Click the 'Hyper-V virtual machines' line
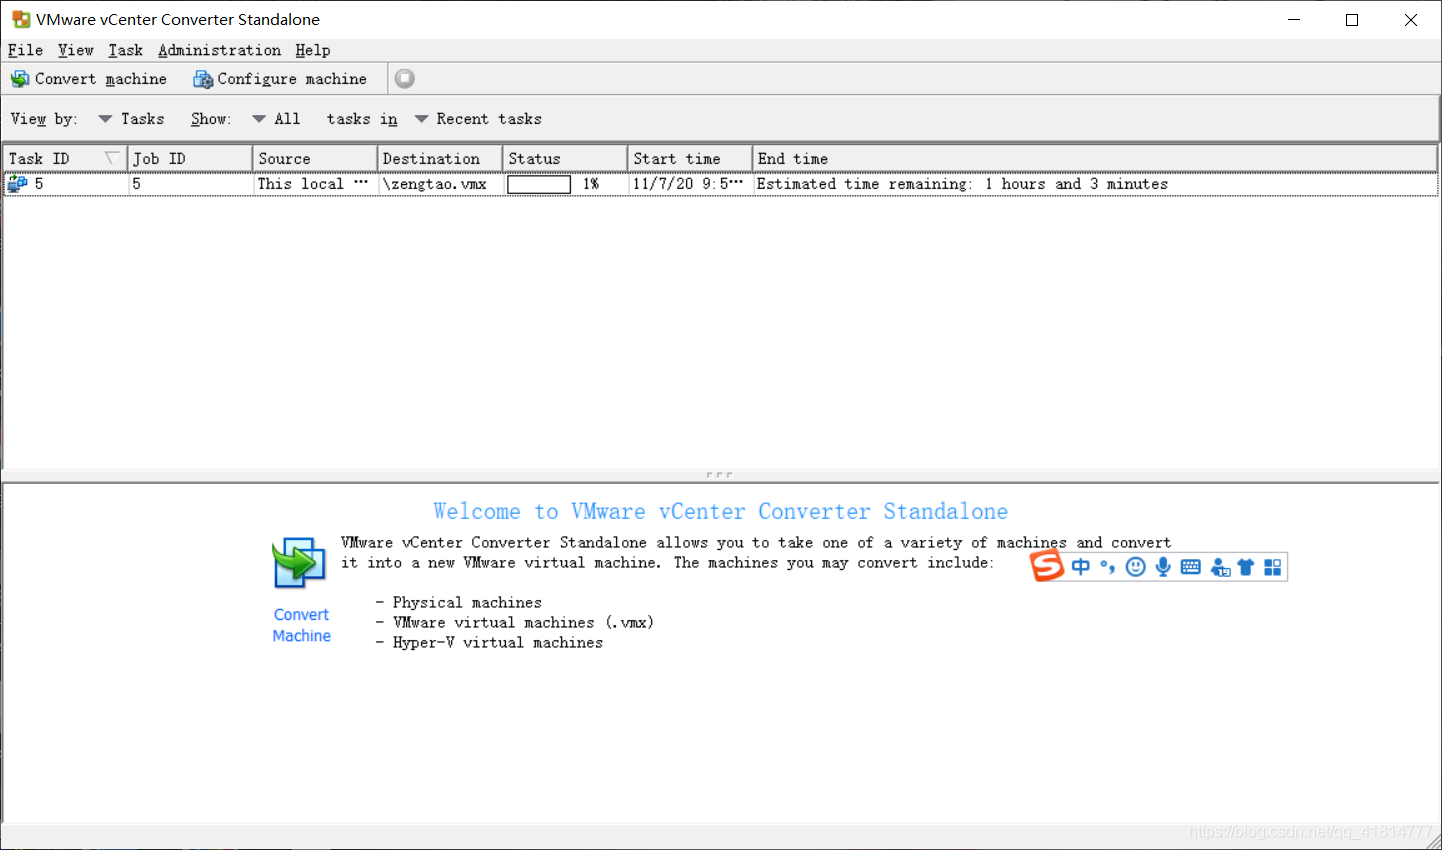 coord(498,642)
